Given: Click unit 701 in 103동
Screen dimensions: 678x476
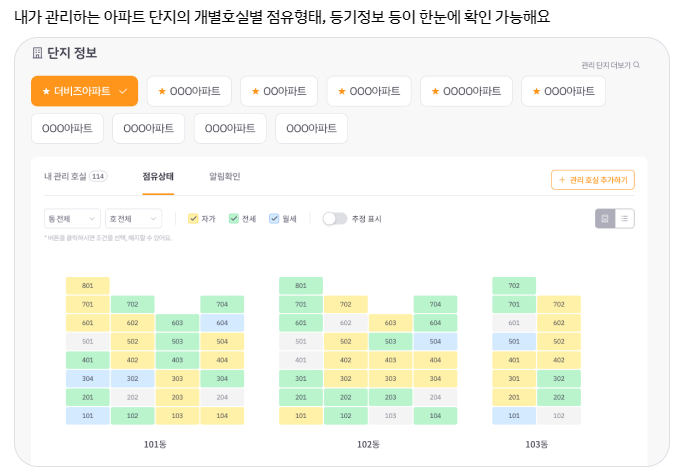Looking at the screenshot, I should (514, 304).
